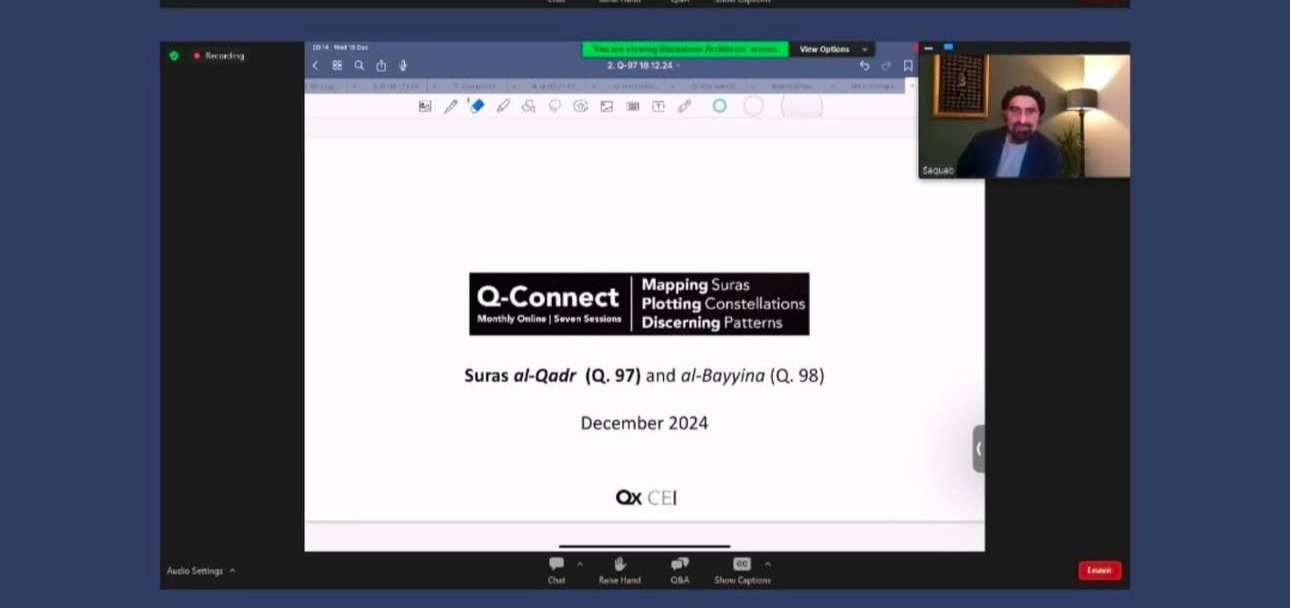Go back using the arrow in the notes app
Image resolution: width=1290 pixels, height=608 pixels.
pyautogui.click(x=315, y=65)
